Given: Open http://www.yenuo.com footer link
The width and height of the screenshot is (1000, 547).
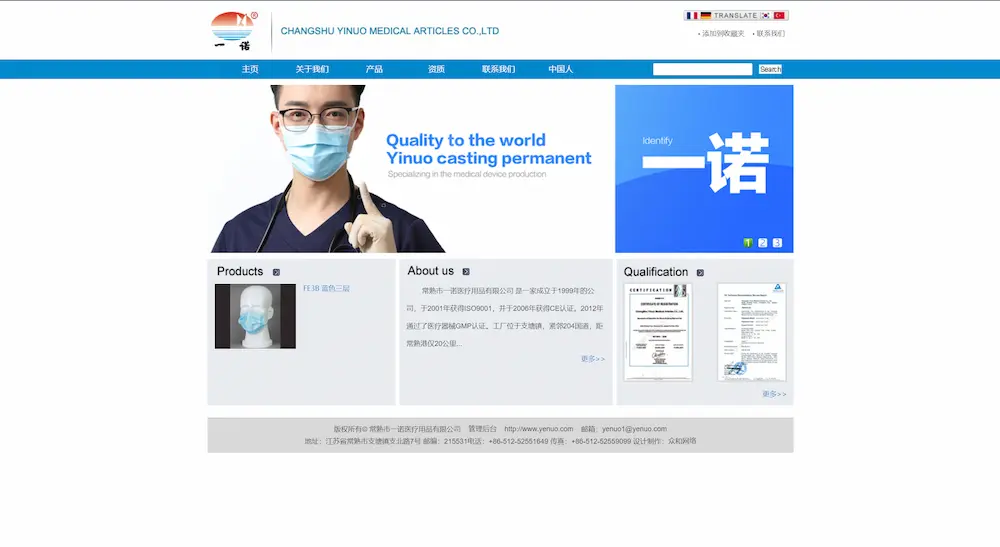Looking at the screenshot, I should 539,429.
